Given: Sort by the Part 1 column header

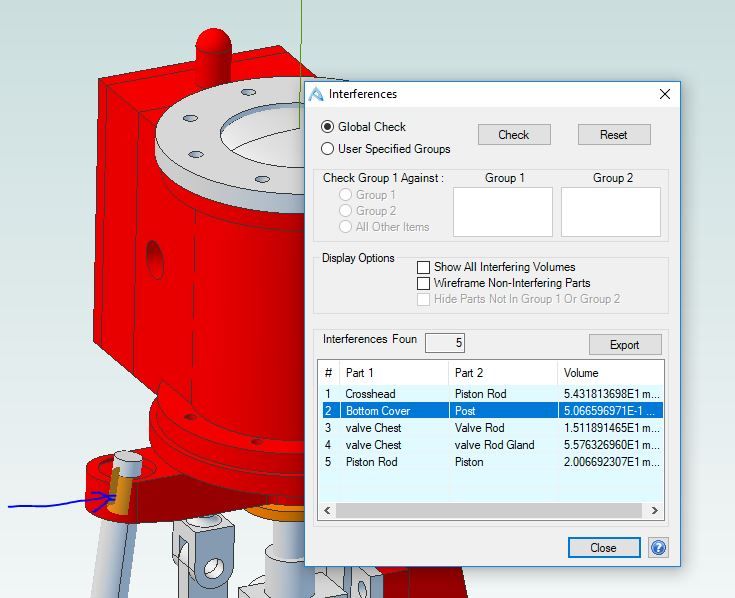Looking at the screenshot, I should tap(394, 373).
